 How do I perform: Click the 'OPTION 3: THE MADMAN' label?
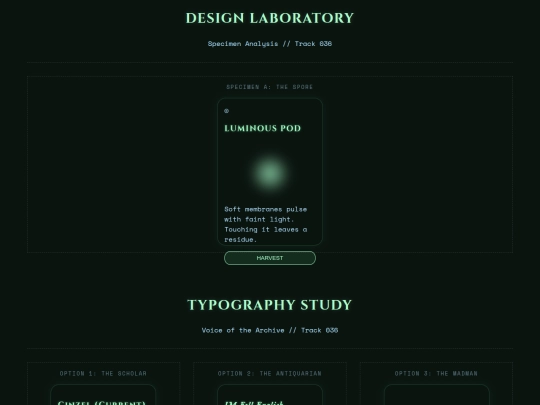click(x=436, y=373)
